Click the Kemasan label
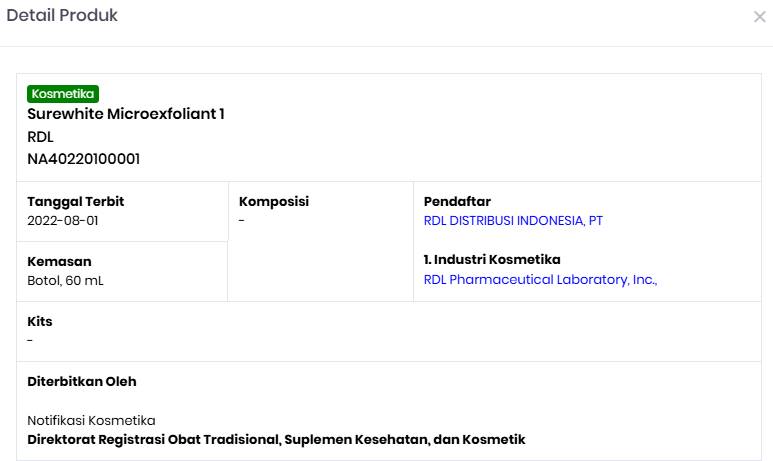 [59, 262]
